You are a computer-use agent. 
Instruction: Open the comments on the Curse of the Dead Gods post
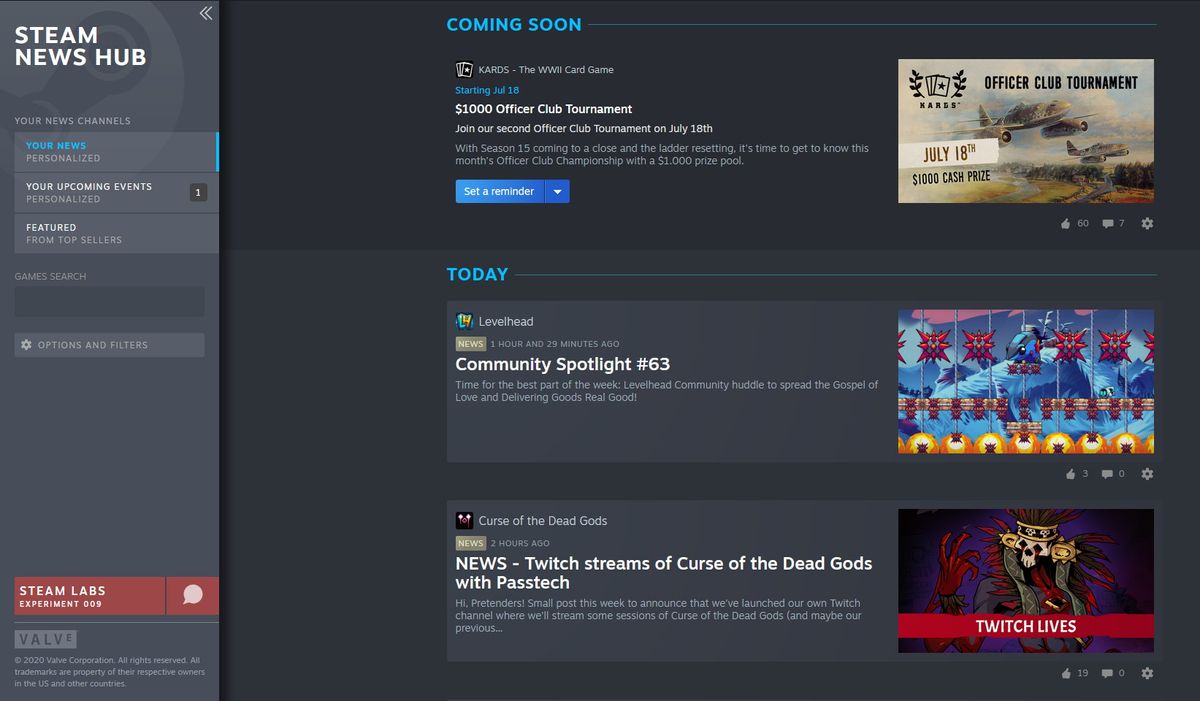coord(1108,673)
